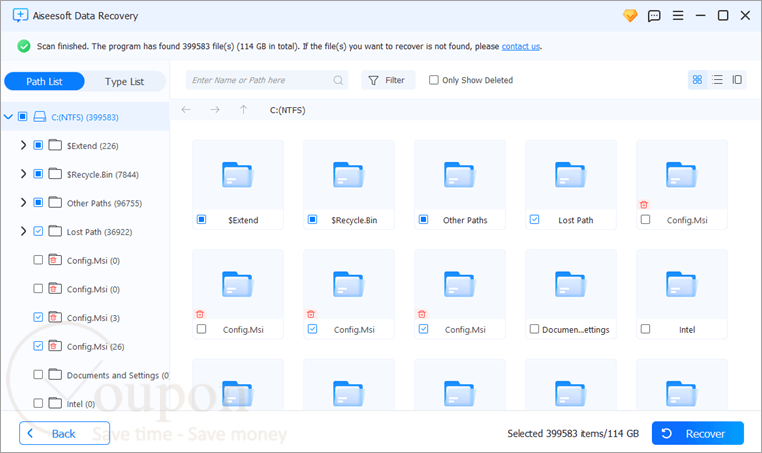Open the premium diamond upgrade icon
The height and width of the screenshot is (453, 762).
[x=630, y=16]
